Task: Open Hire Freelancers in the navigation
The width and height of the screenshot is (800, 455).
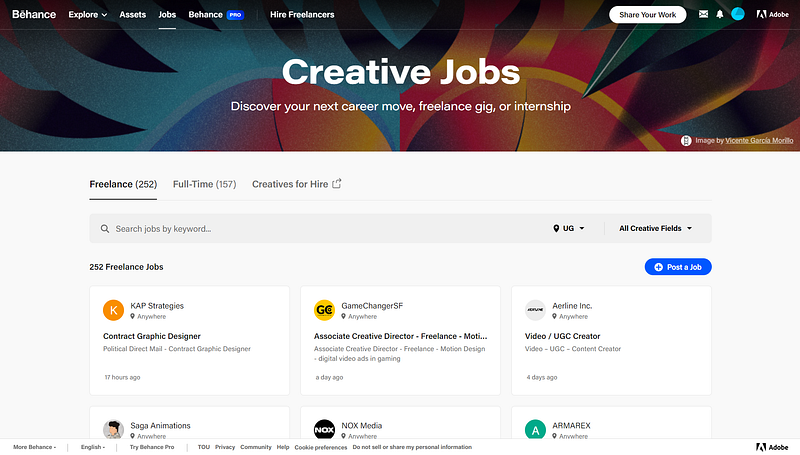Action: tap(302, 15)
